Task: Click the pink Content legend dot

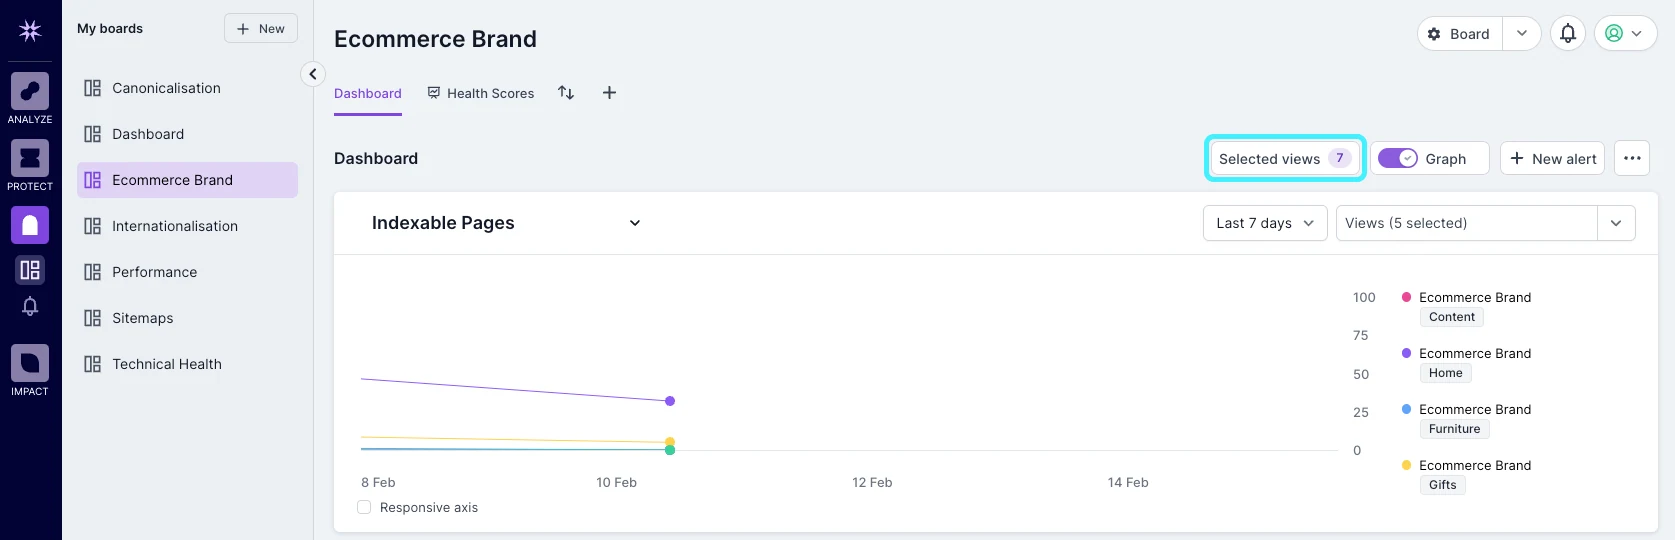Action: pyautogui.click(x=1406, y=297)
